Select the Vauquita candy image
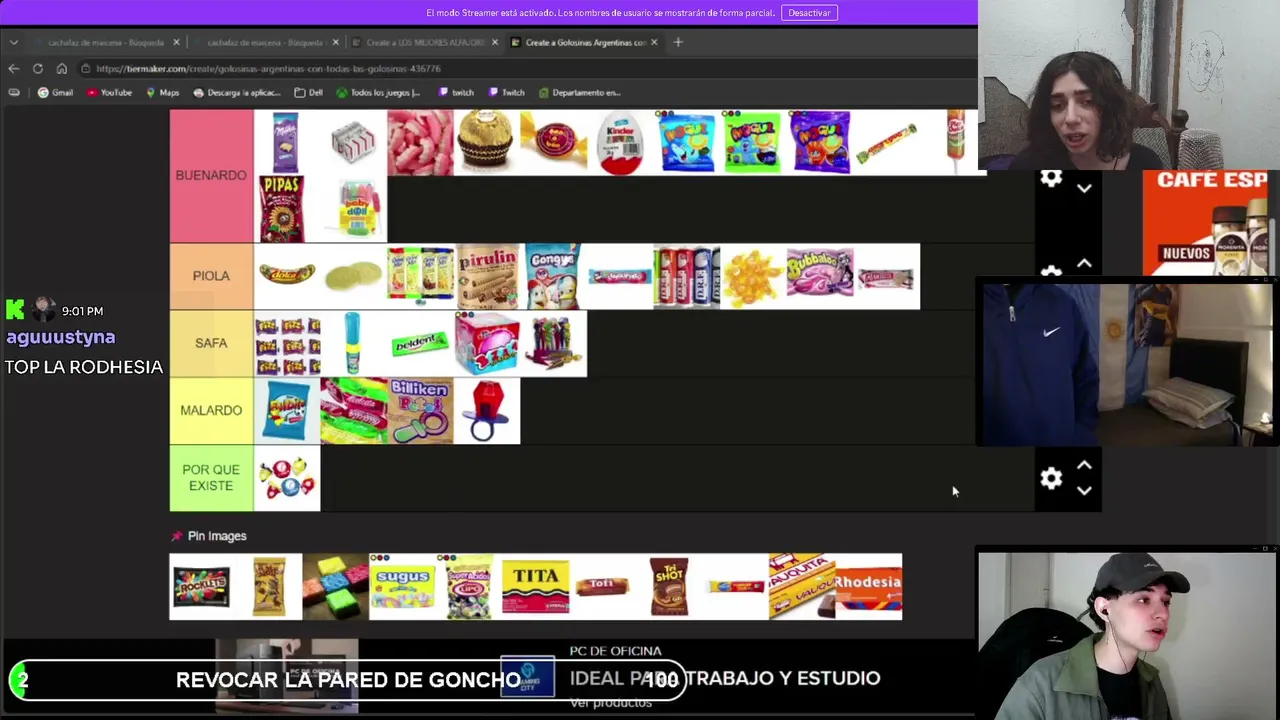The height and width of the screenshot is (720, 1280). pyautogui.click(x=802, y=587)
